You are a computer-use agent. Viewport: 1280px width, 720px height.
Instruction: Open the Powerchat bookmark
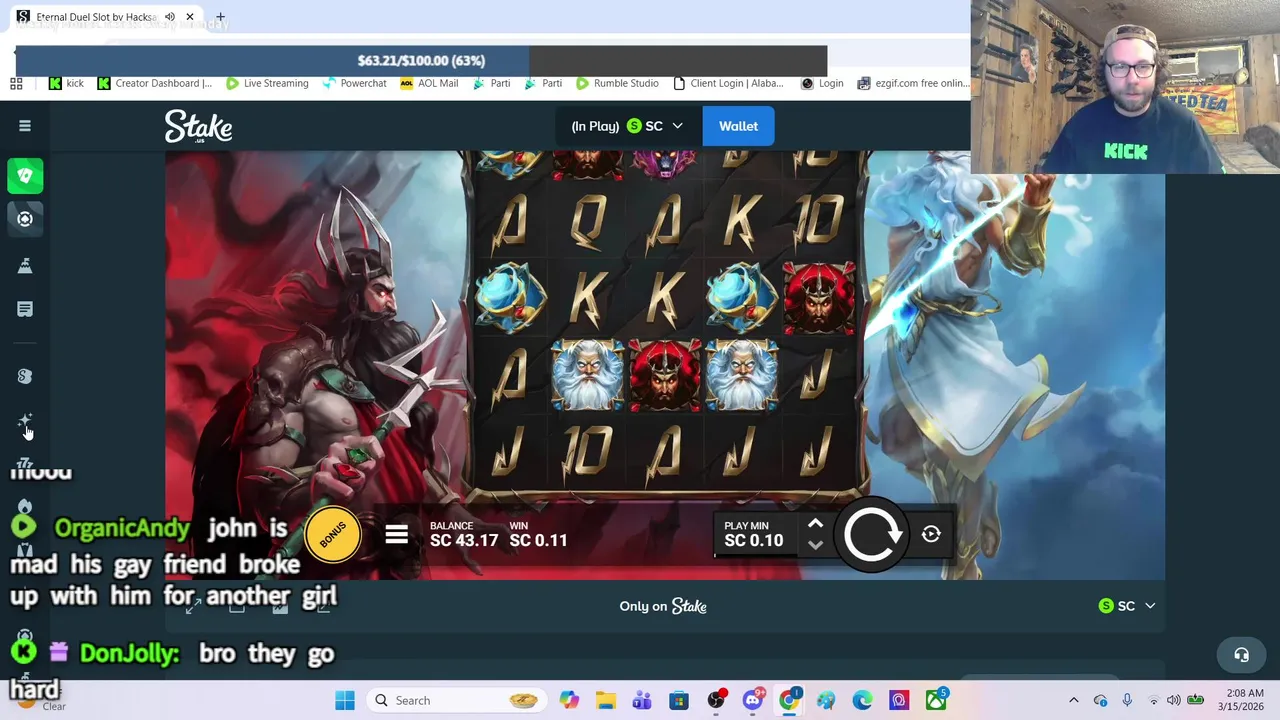click(x=354, y=83)
